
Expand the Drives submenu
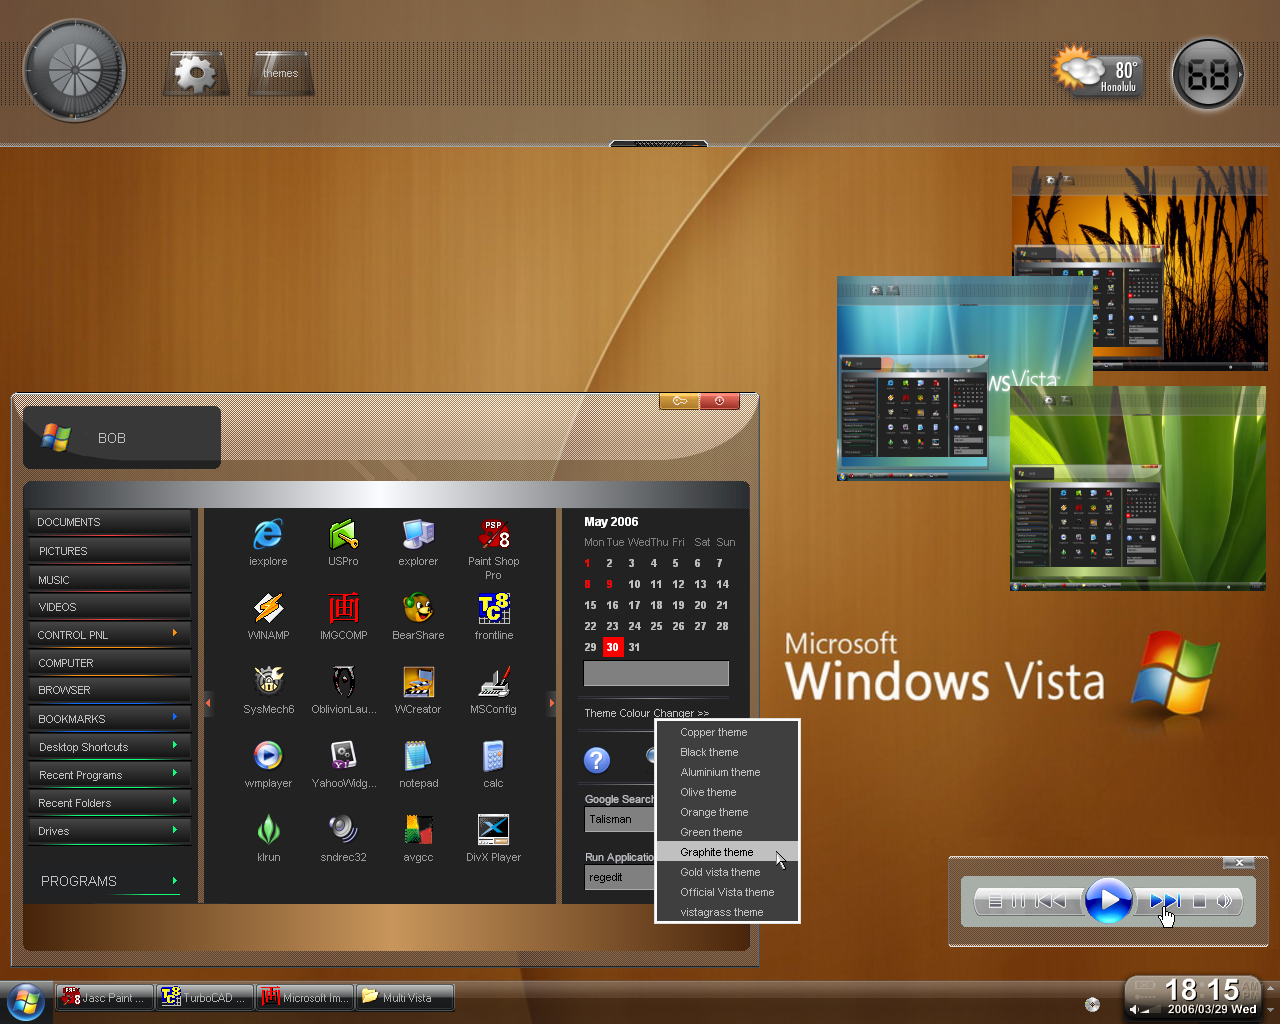109,830
